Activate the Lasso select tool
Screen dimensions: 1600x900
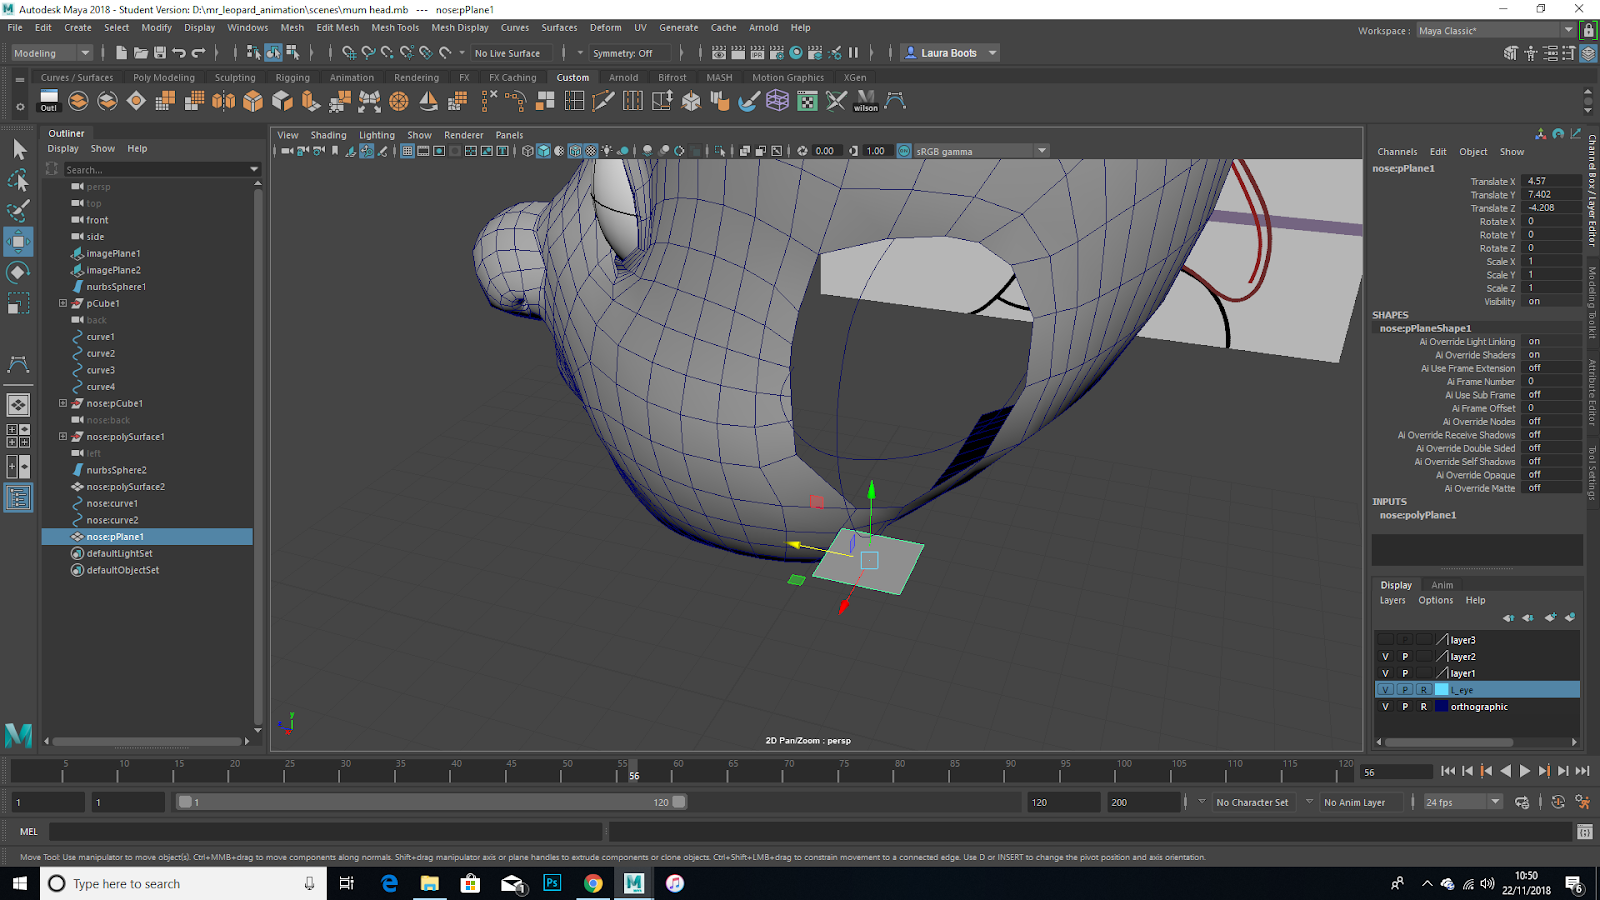18,180
